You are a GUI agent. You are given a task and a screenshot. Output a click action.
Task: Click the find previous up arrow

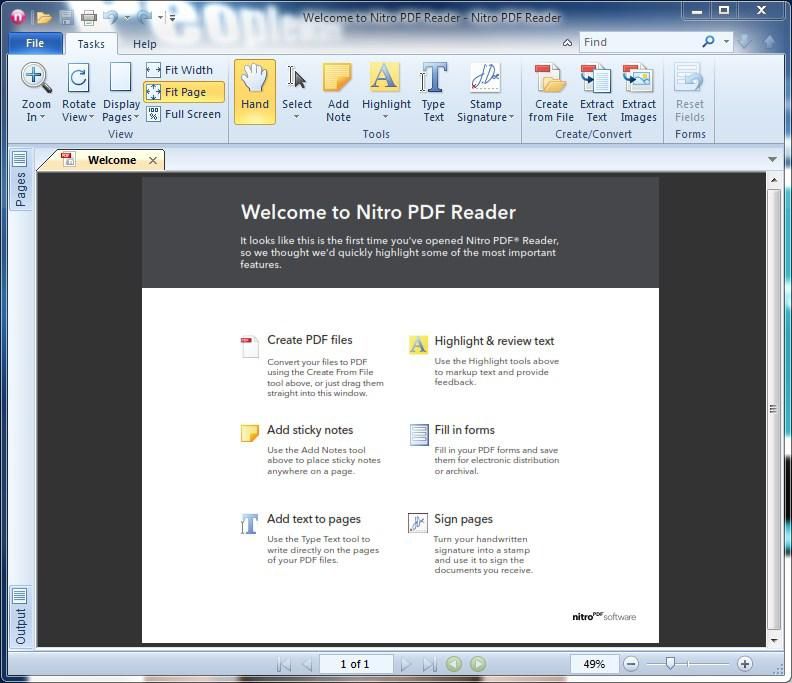tap(769, 41)
